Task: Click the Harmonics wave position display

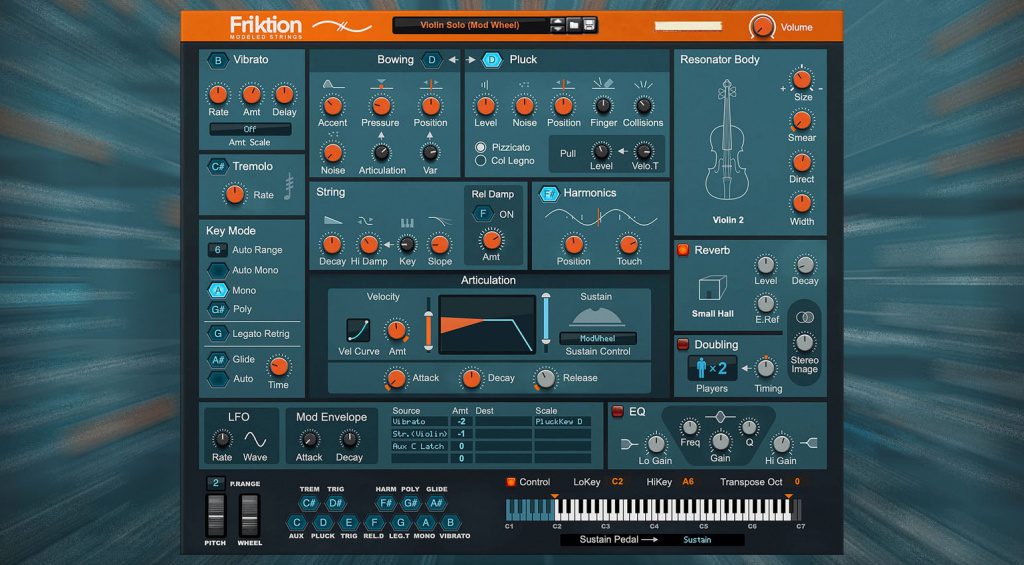Action: coord(601,218)
